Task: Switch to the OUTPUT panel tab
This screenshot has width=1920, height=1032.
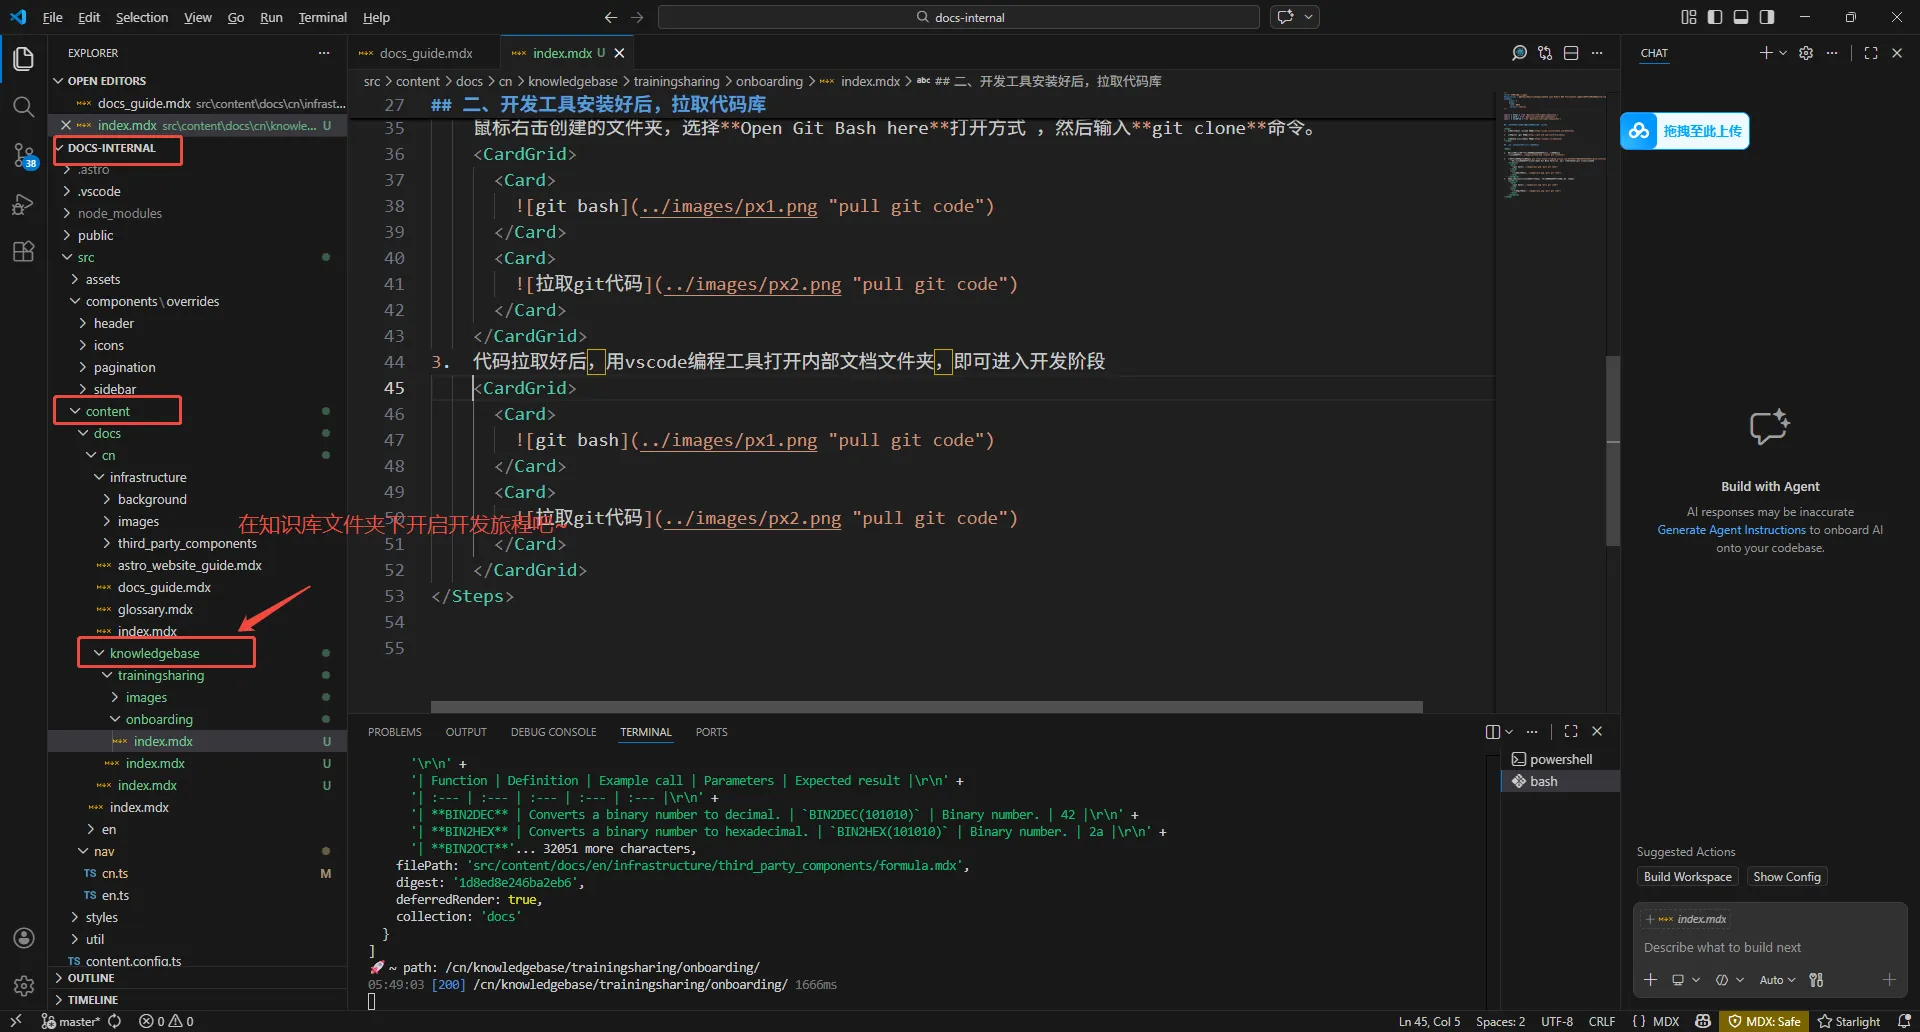Action: [466, 732]
